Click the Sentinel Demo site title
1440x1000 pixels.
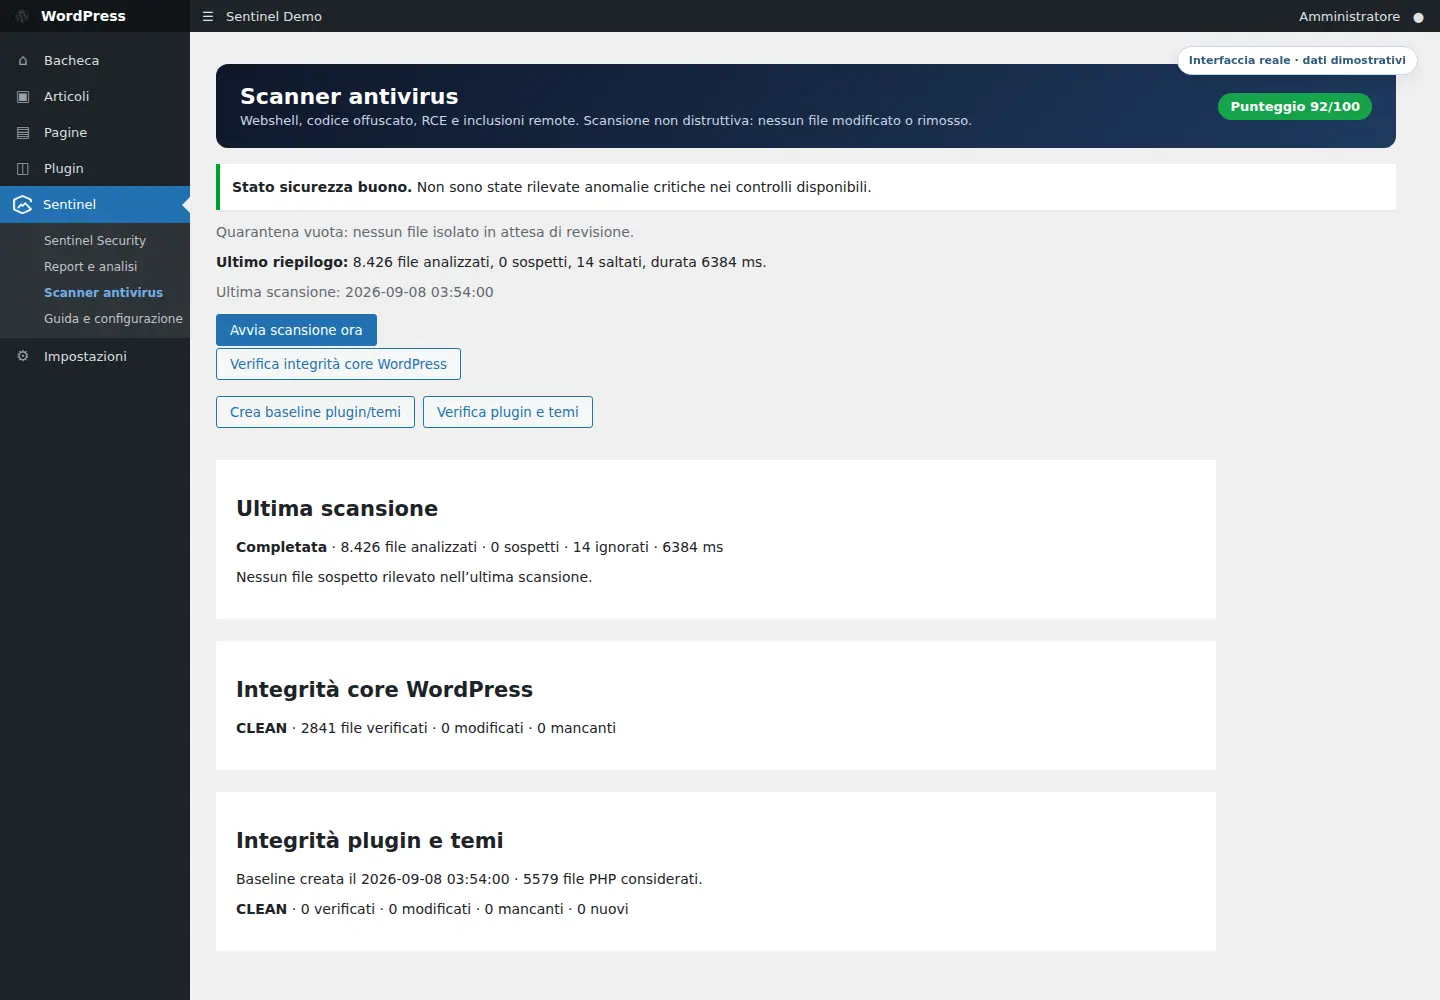pyautogui.click(x=274, y=17)
